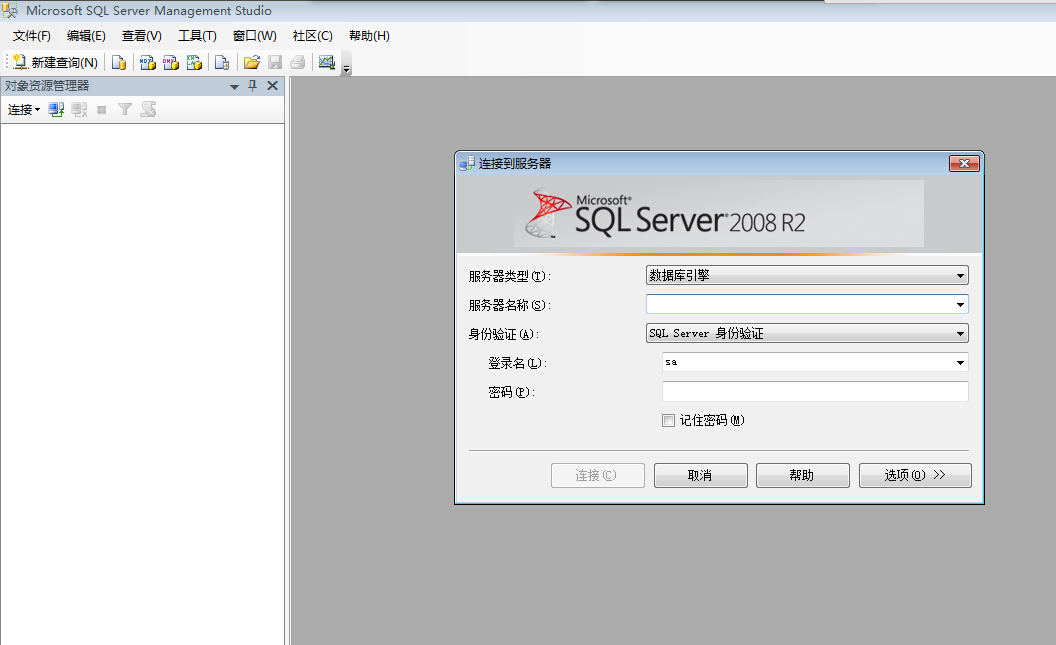The height and width of the screenshot is (645, 1056).
Task: Pin the 对象资源管理器 panel with auto-hide
Action: click(x=253, y=86)
